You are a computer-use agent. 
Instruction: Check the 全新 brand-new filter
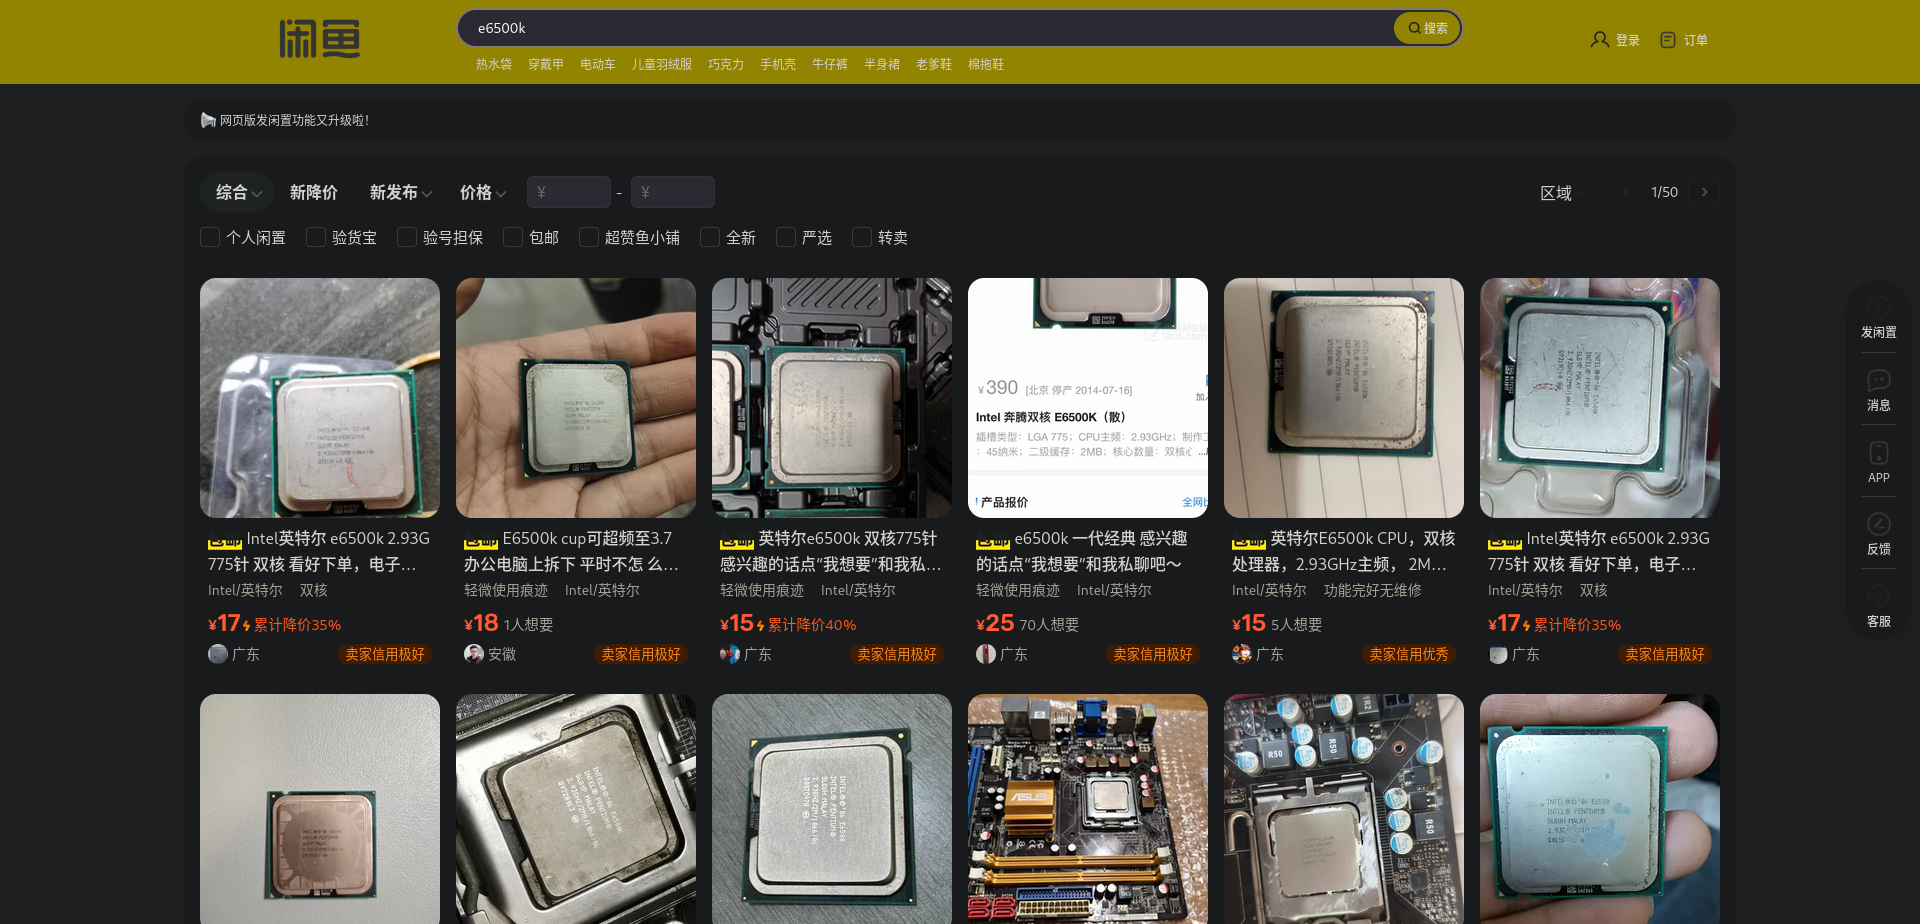tap(710, 237)
